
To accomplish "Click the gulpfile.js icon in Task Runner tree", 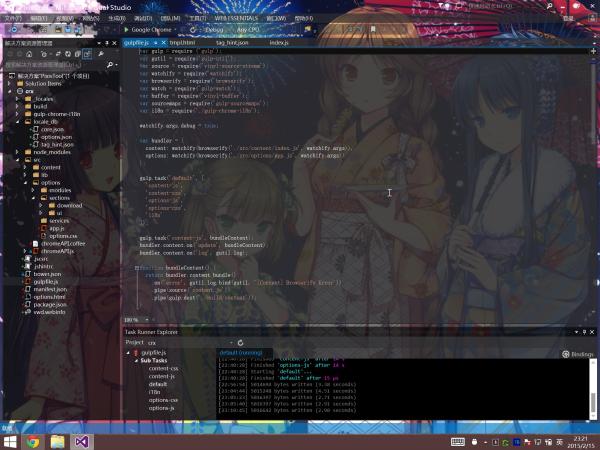I will [136, 353].
